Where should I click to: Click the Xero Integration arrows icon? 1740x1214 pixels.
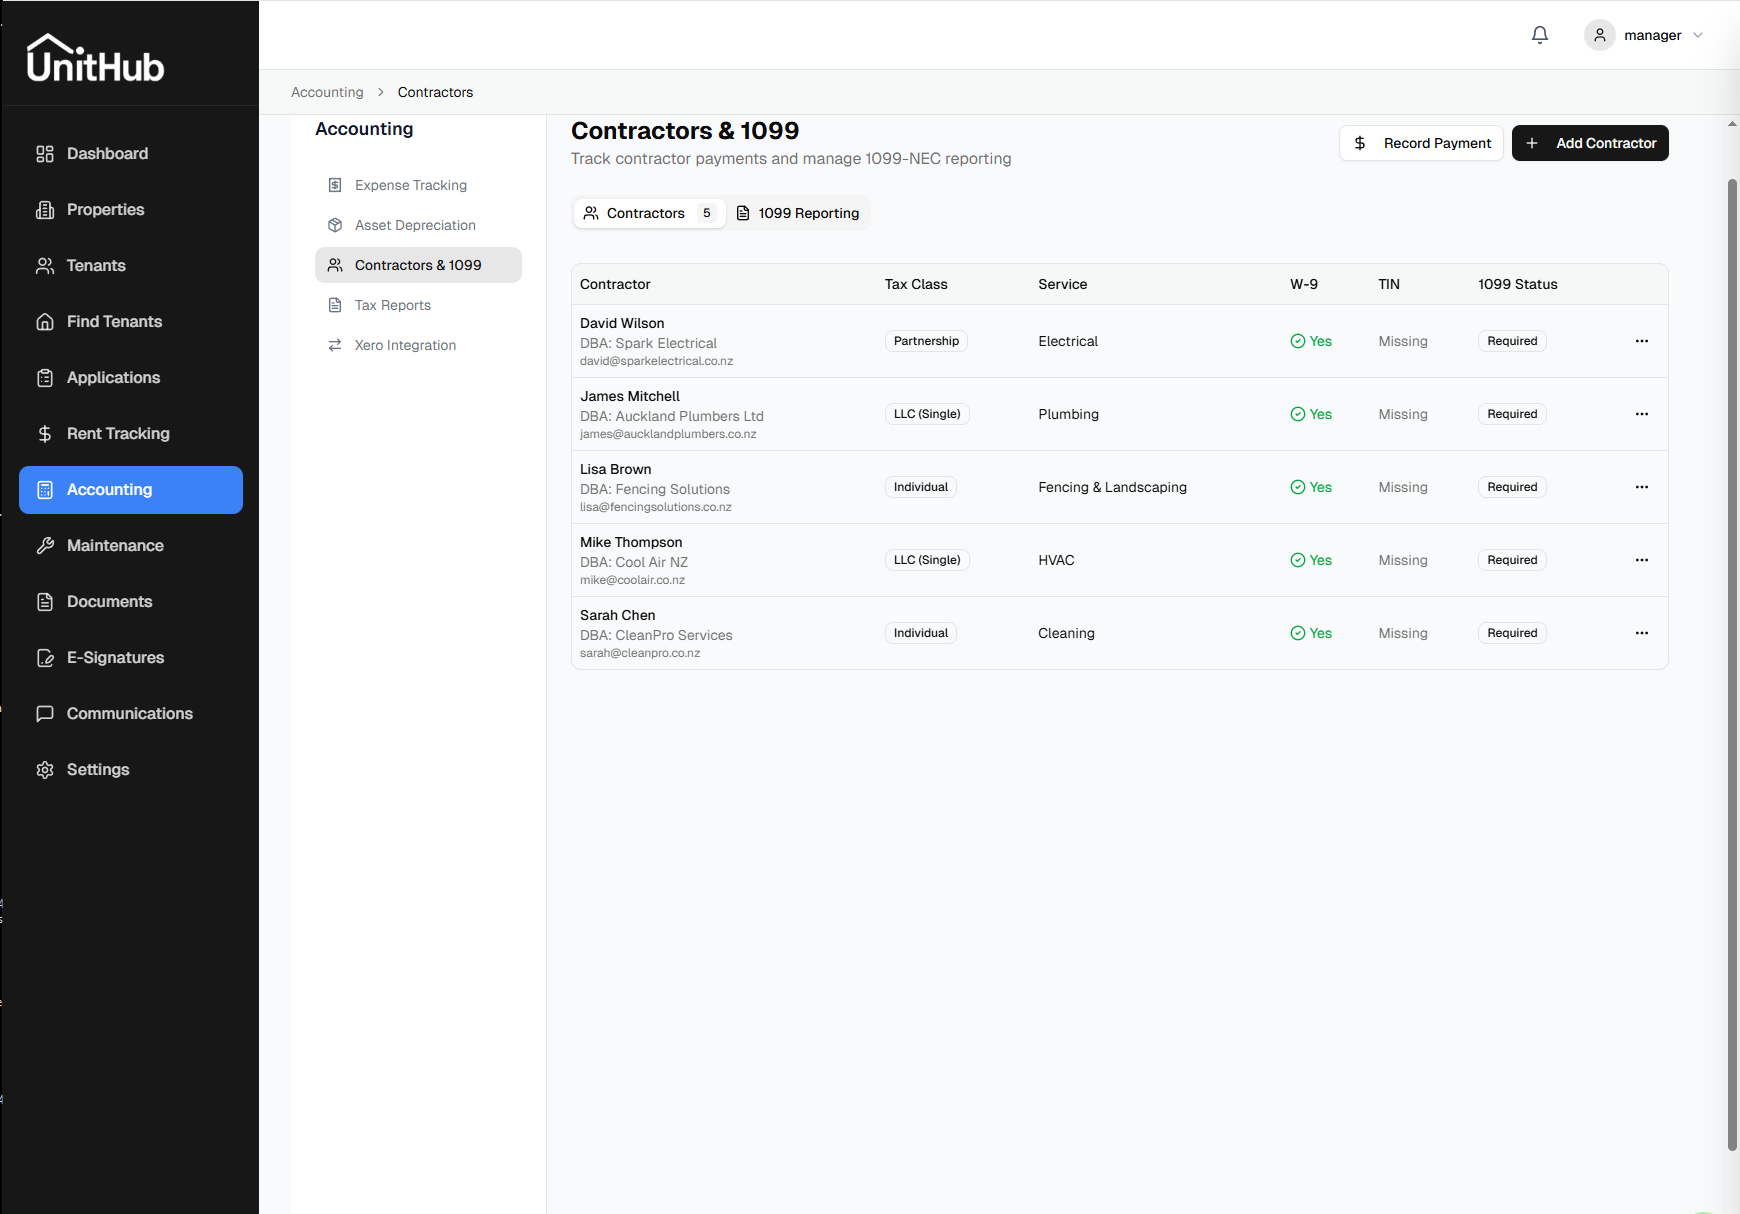click(335, 345)
